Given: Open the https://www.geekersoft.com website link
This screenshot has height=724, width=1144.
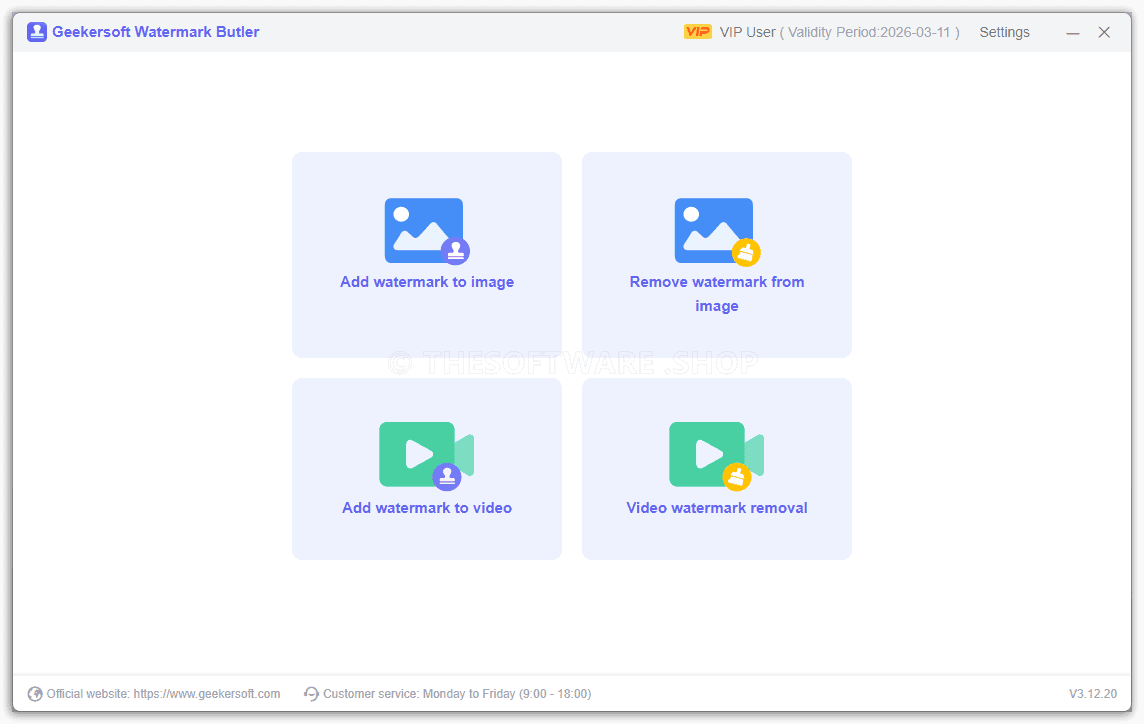Looking at the screenshot, I should tap(206, 693).
